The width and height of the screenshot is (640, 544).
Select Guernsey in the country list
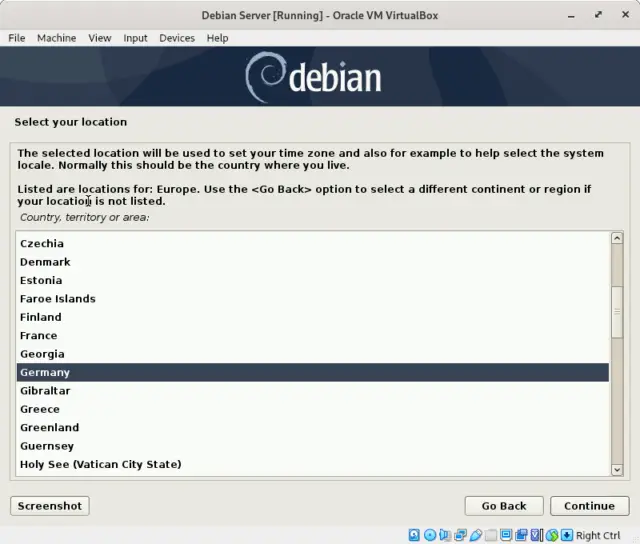(x=313, y=446)
